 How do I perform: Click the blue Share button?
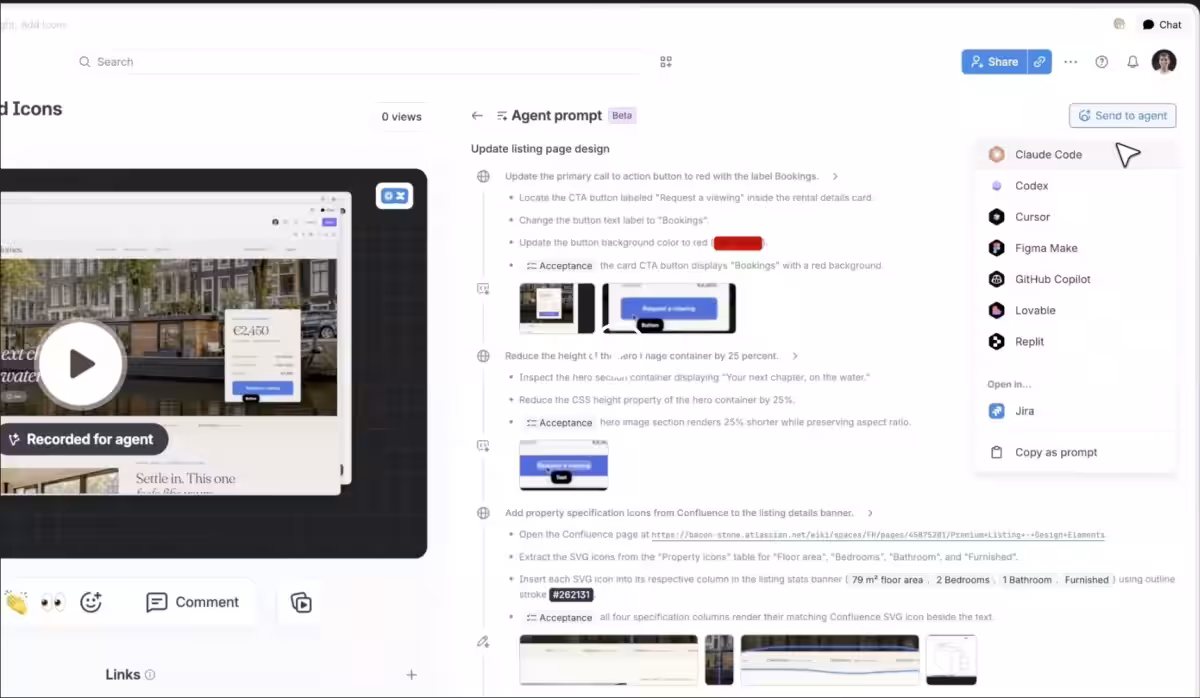(994, 62)
